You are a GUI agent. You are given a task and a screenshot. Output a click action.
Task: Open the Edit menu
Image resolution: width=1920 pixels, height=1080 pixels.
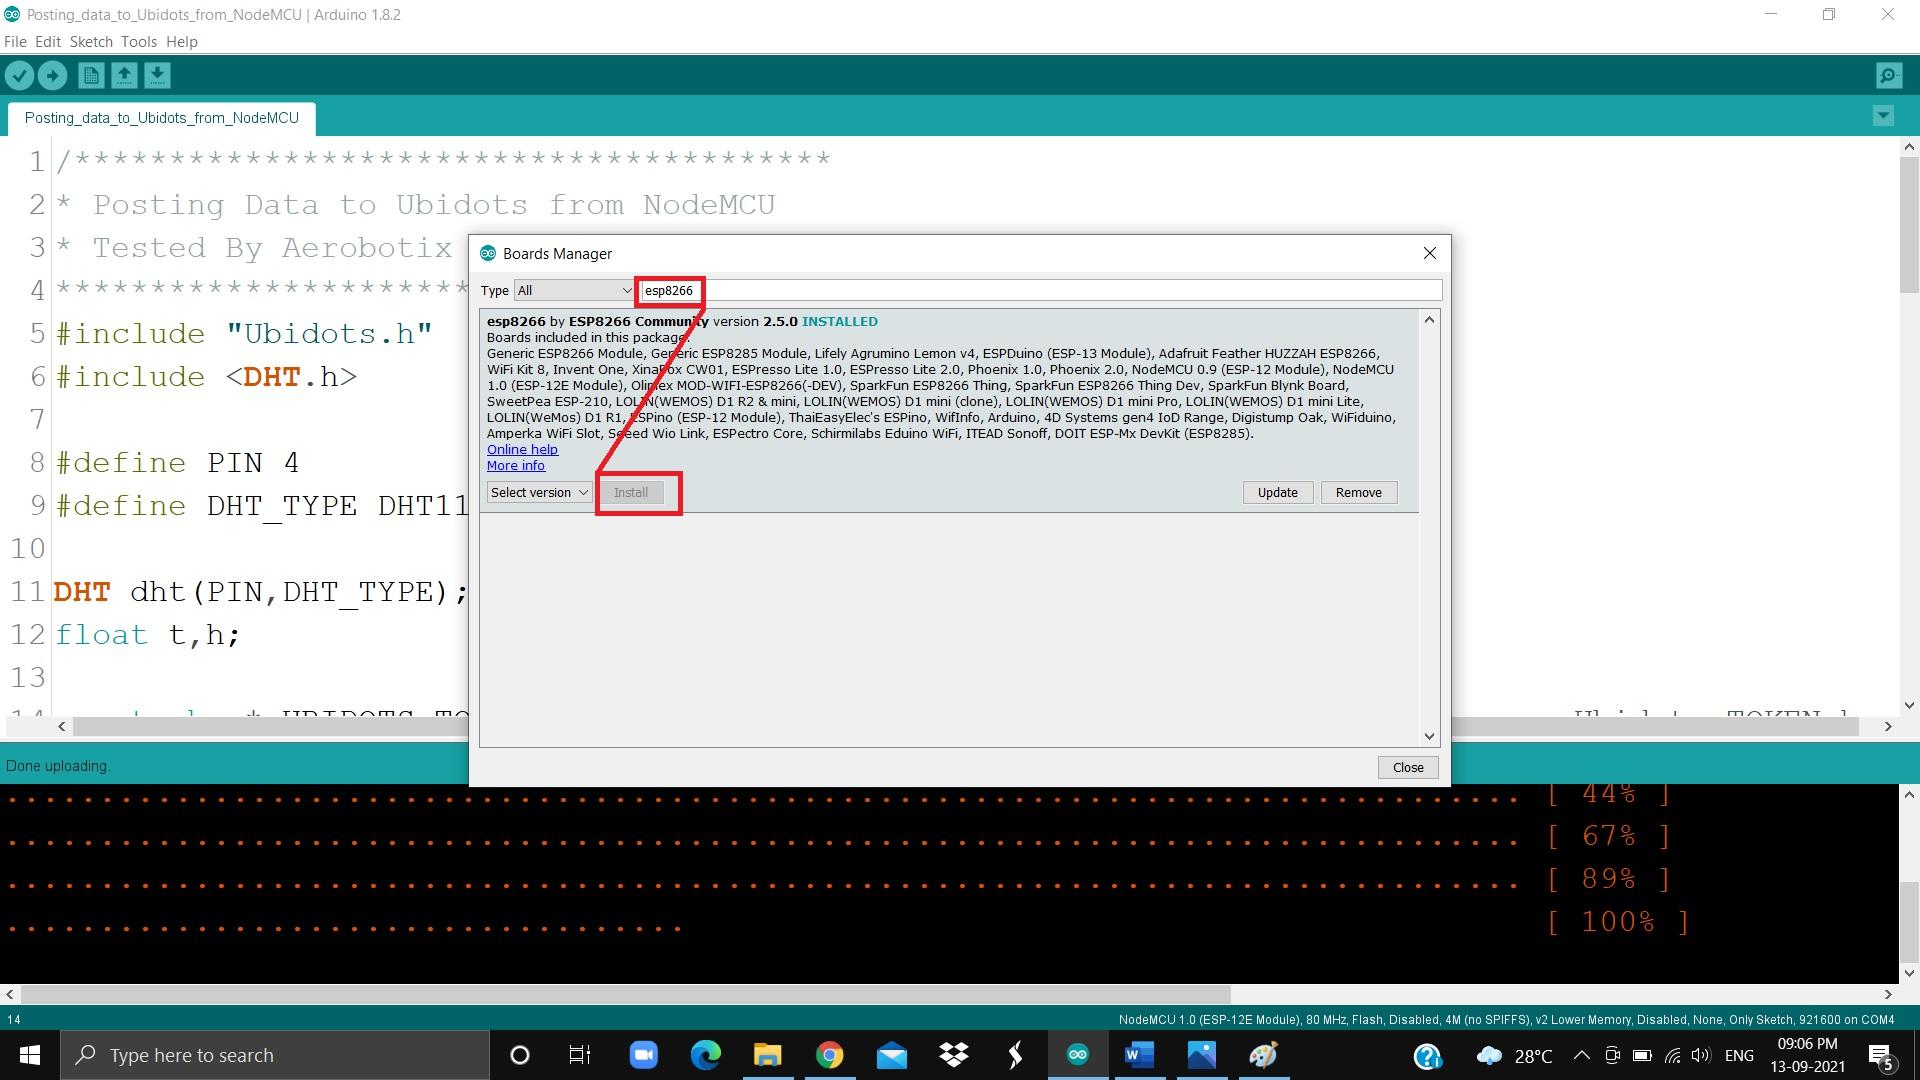pos(48,42)
